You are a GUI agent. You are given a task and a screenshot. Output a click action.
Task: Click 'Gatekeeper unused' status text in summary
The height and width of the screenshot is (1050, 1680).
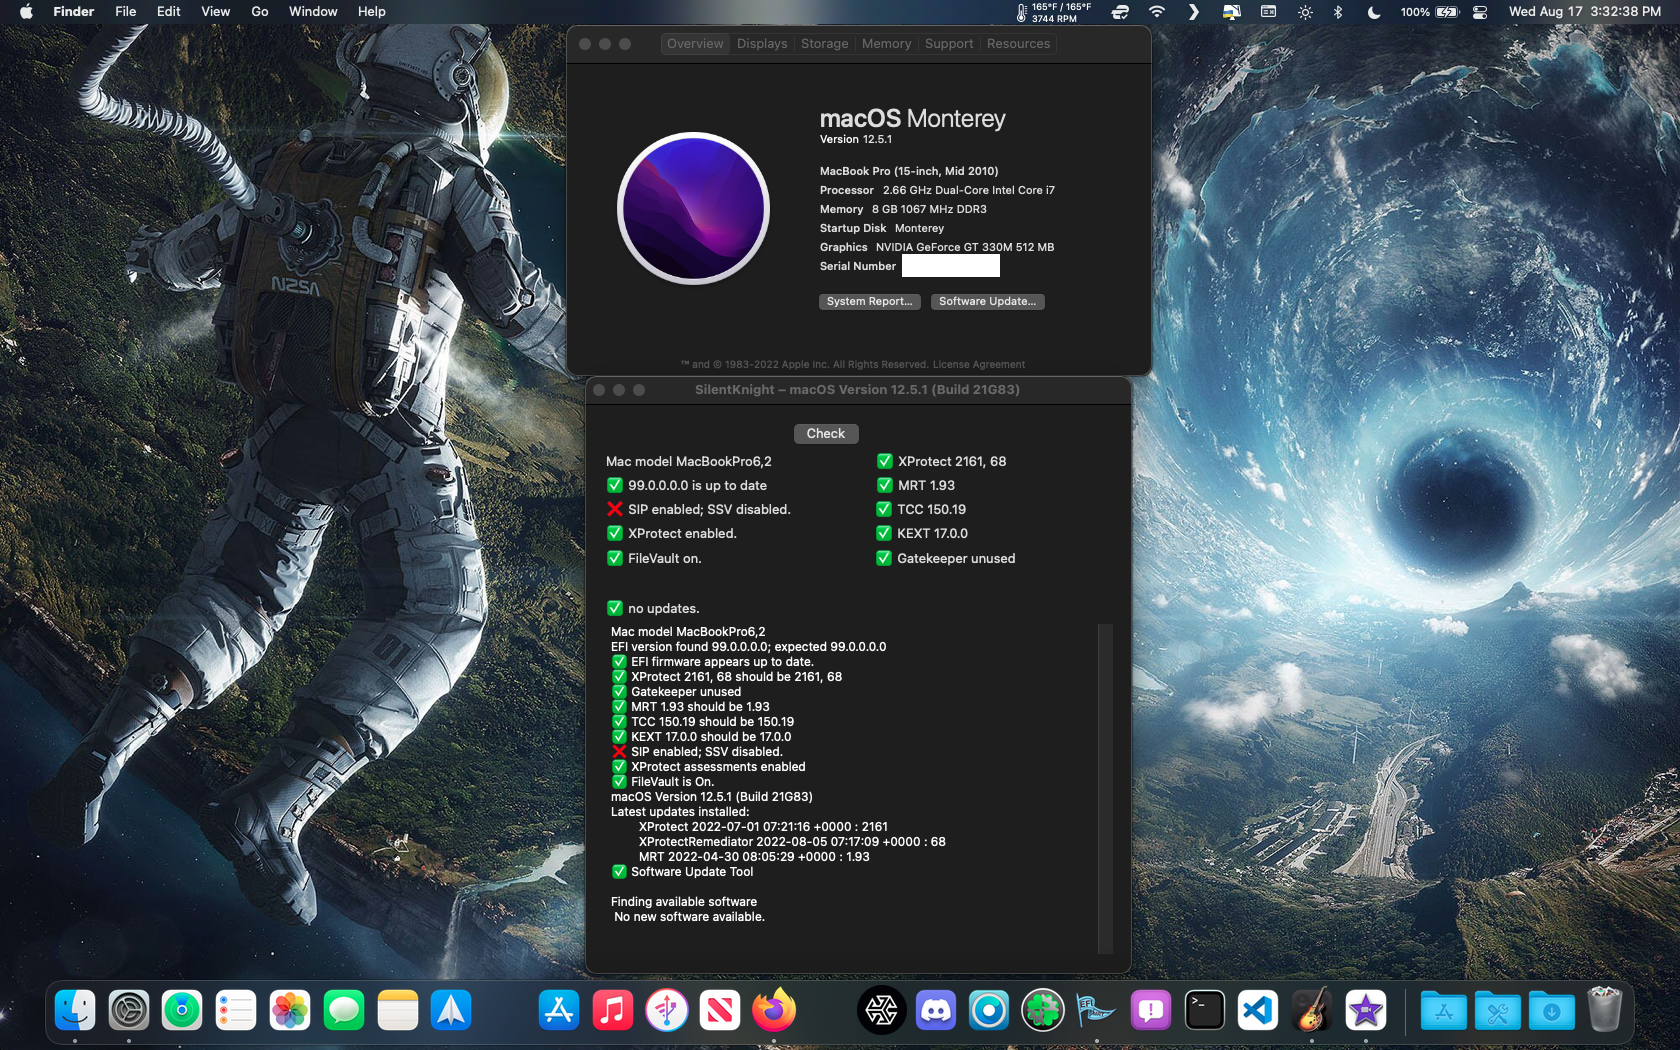956,559
